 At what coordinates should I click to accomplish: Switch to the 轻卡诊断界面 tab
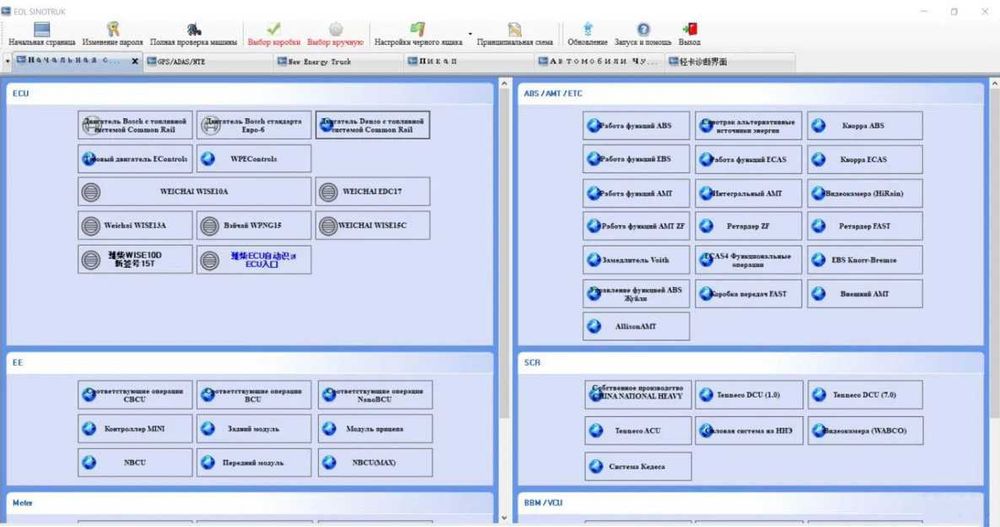730,61
